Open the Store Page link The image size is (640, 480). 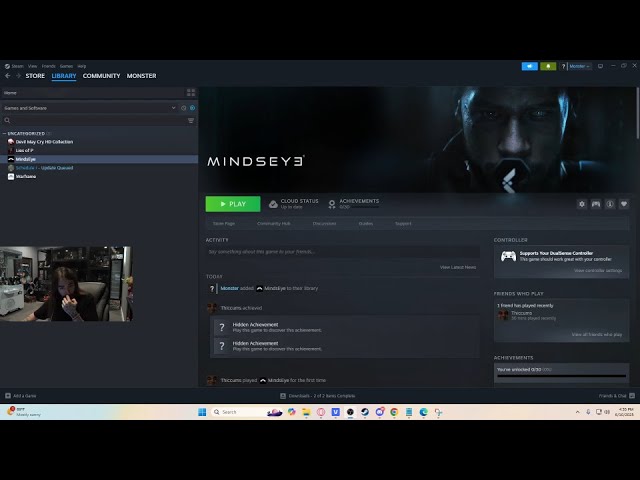(224, 224)
